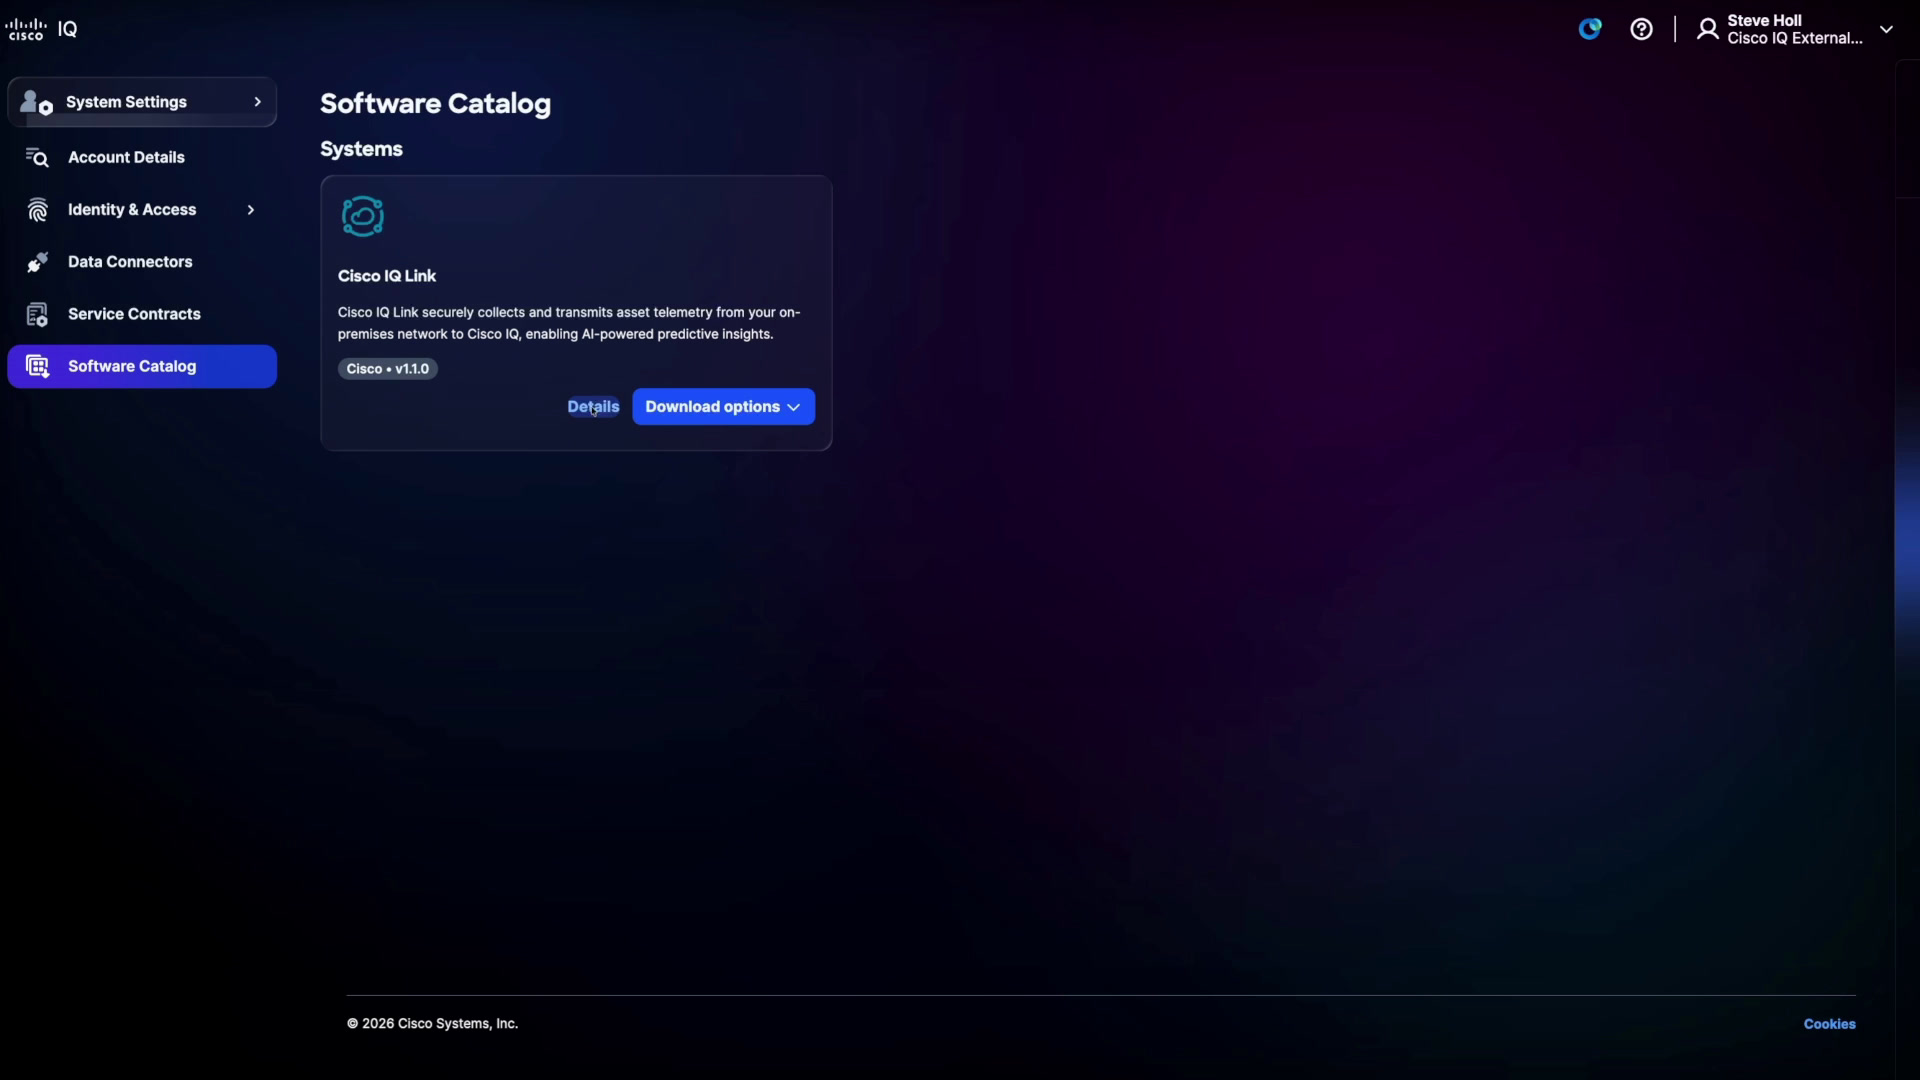Click the Software Catalog page heading

[x=435, y=104]
